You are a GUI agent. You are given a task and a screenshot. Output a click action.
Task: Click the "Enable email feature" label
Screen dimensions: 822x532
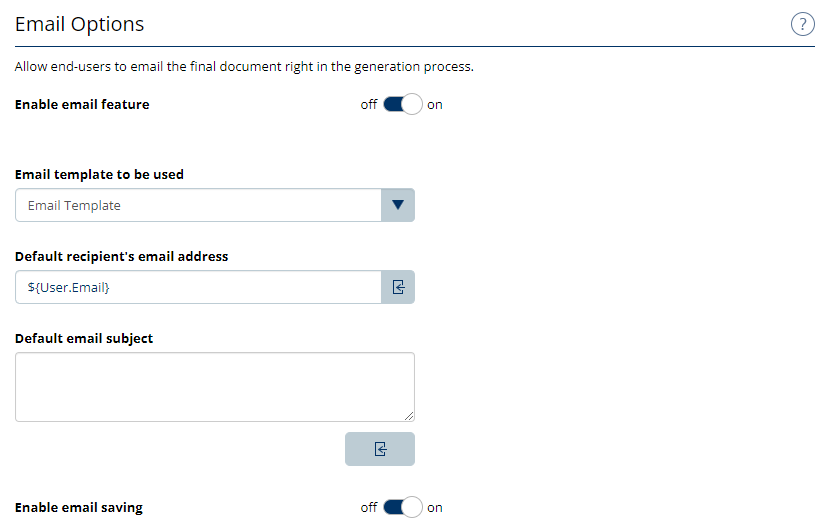coord(82,104)
